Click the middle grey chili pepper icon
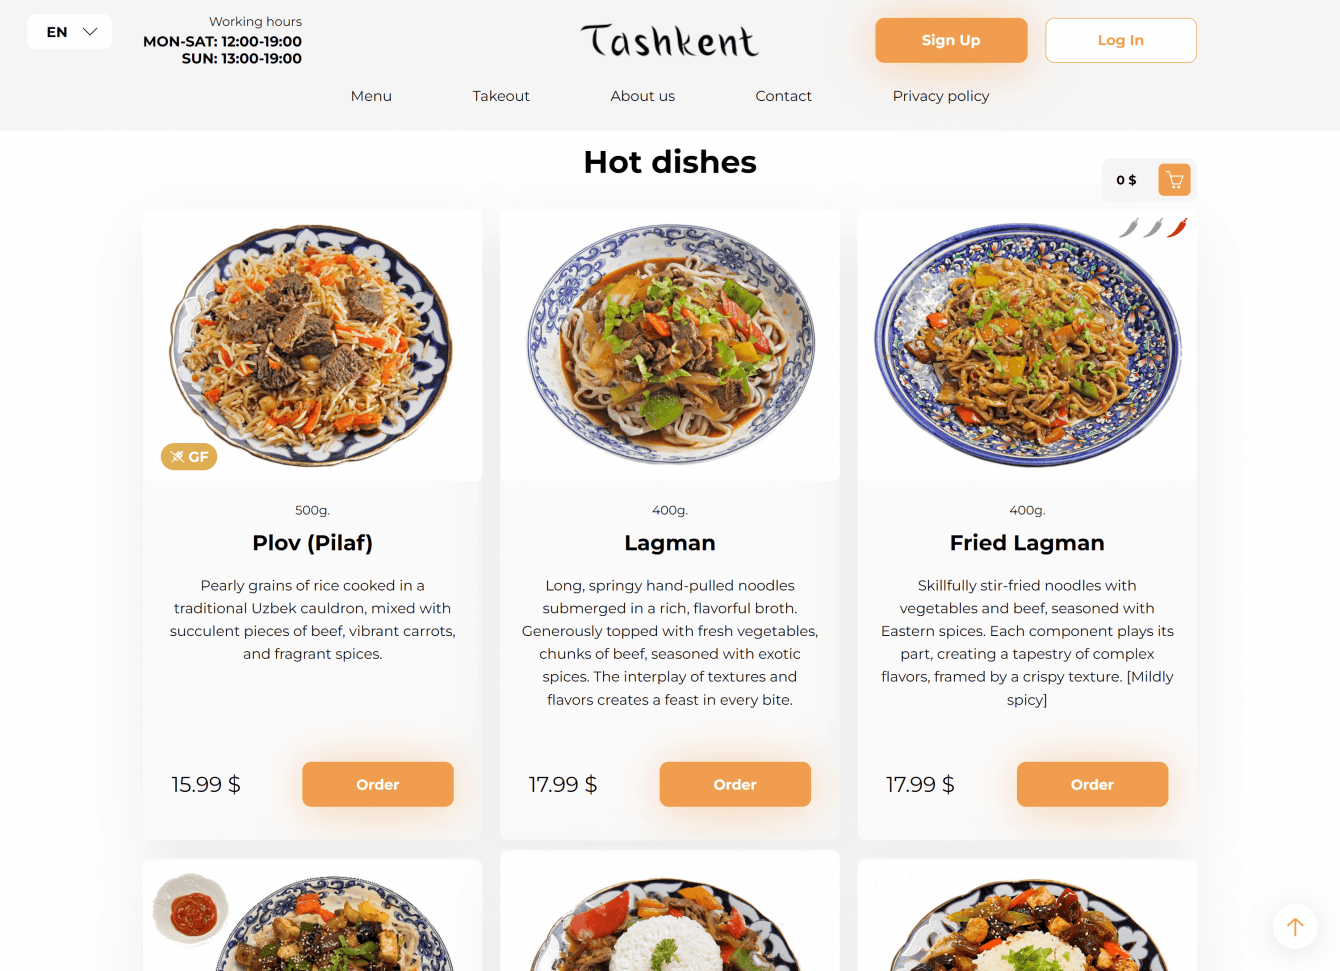 [x=1154, y=228]
